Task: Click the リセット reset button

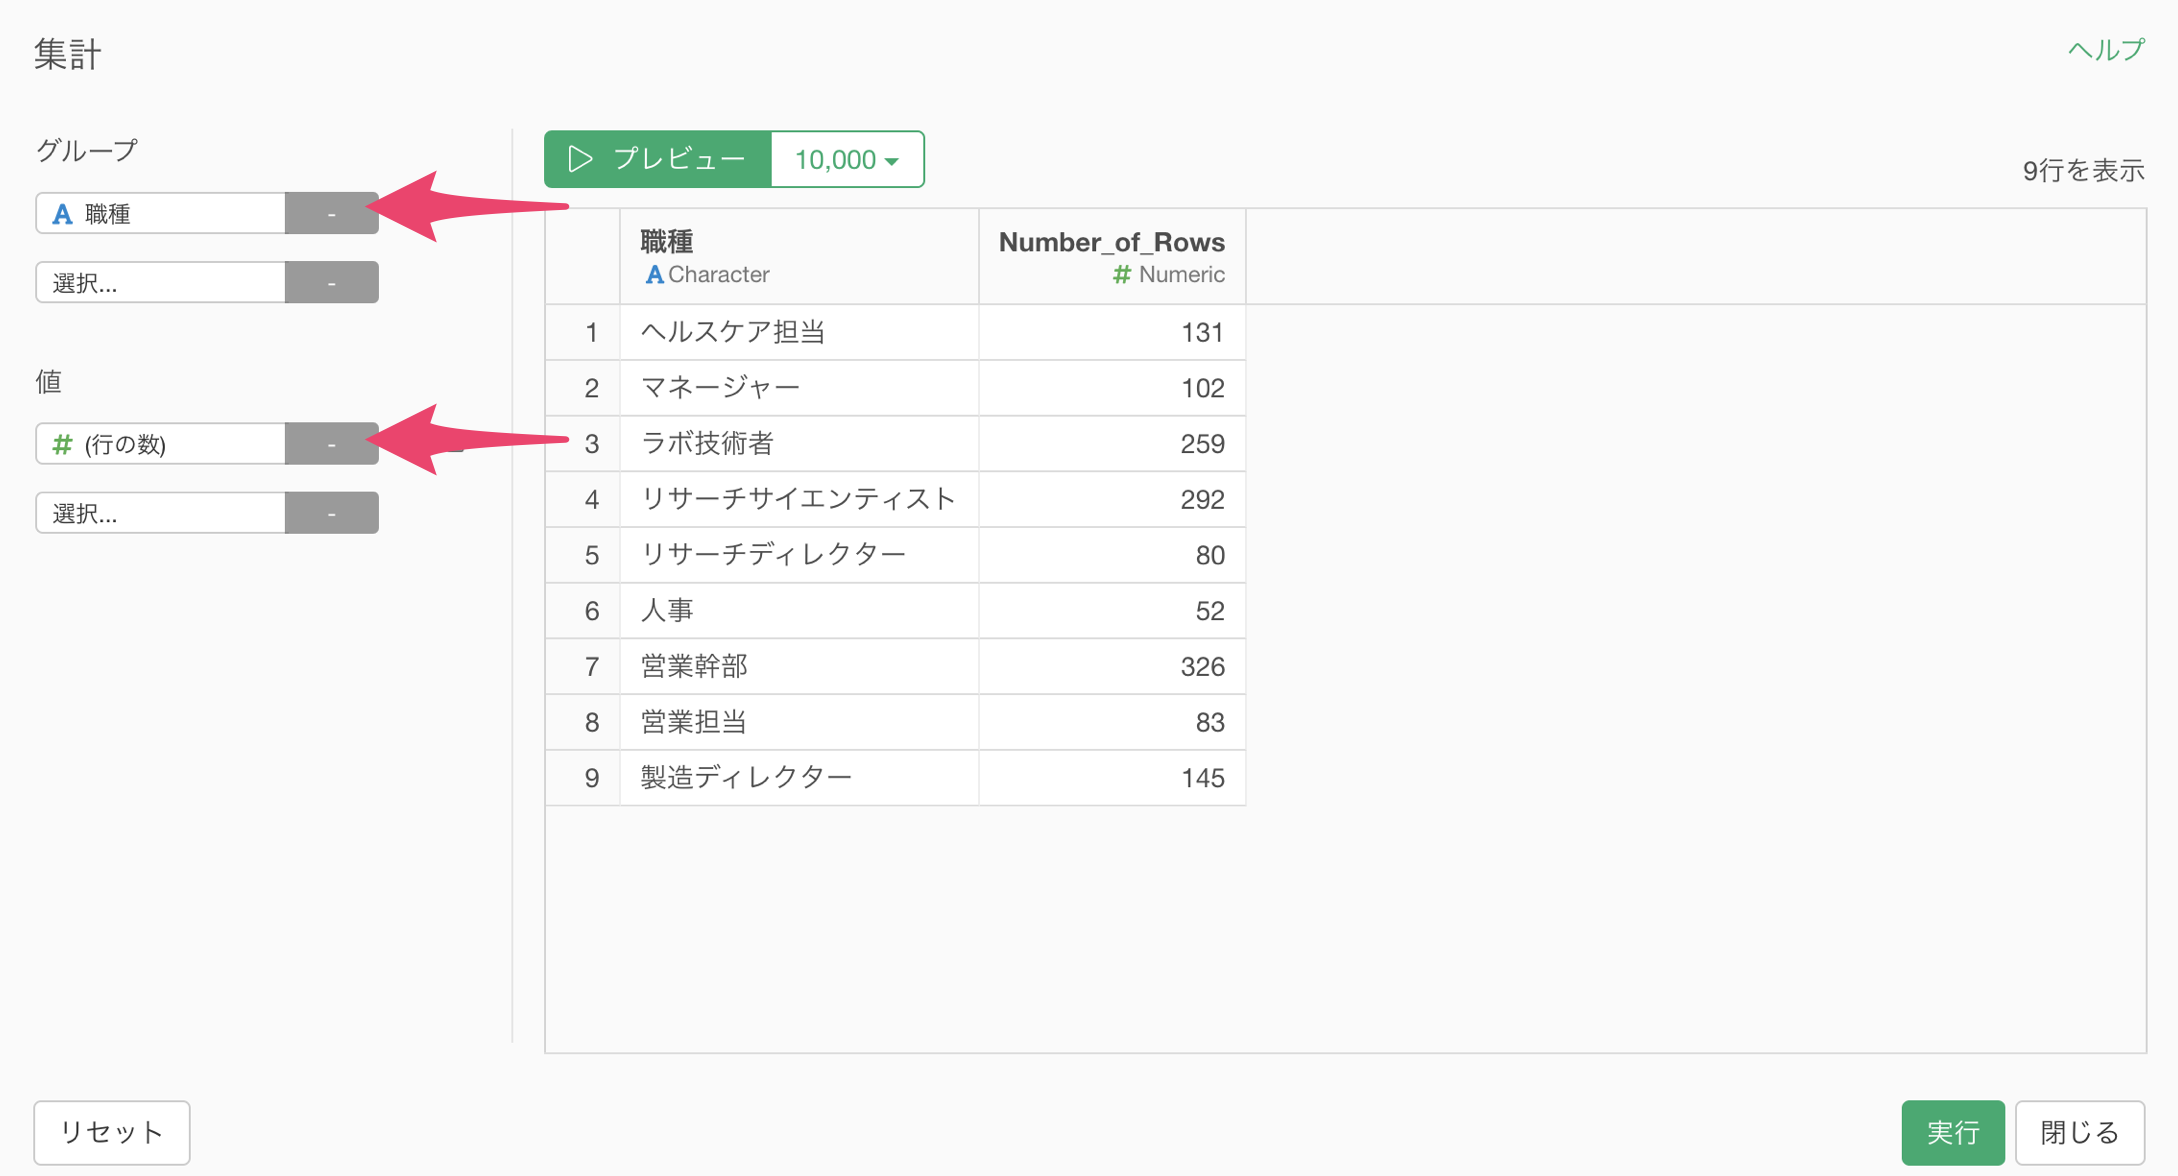Action: tap(112, 1132)
